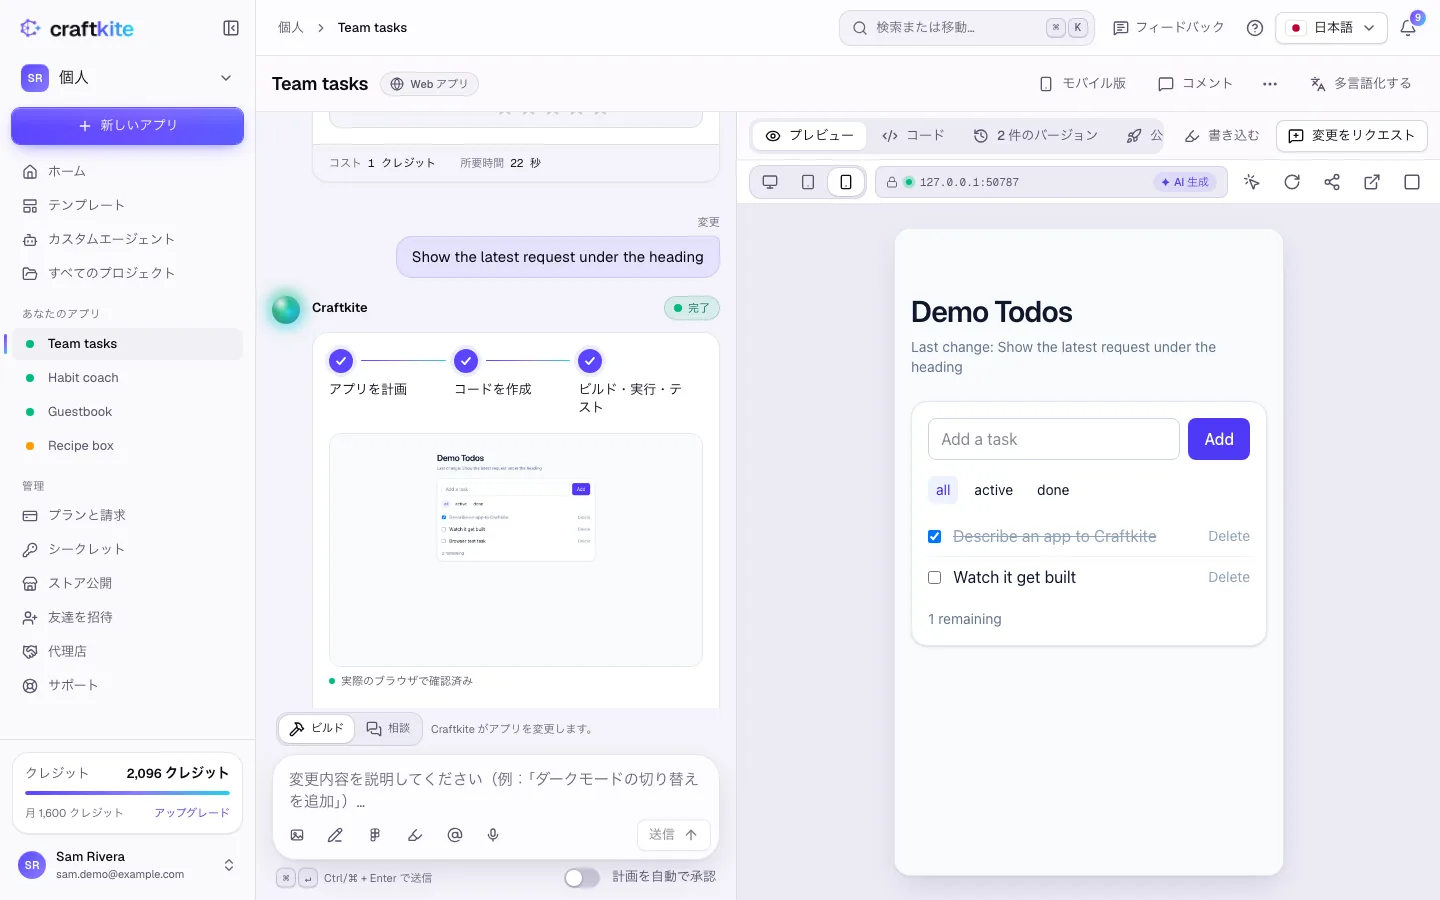
Task: Click the pencil draw icon in prompt box
Action: coord(335,835)
